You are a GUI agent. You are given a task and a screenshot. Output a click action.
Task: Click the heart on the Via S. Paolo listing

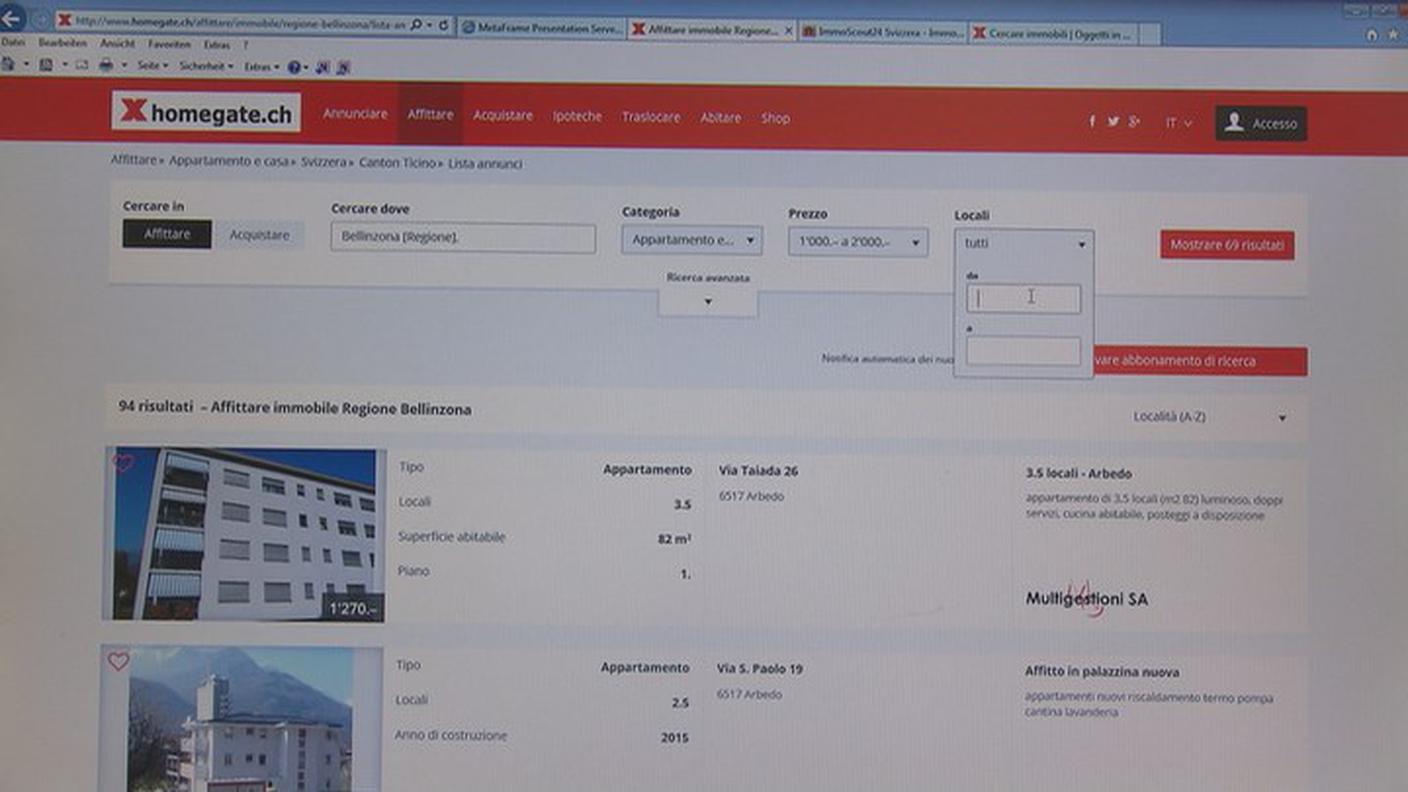(119, 662)
